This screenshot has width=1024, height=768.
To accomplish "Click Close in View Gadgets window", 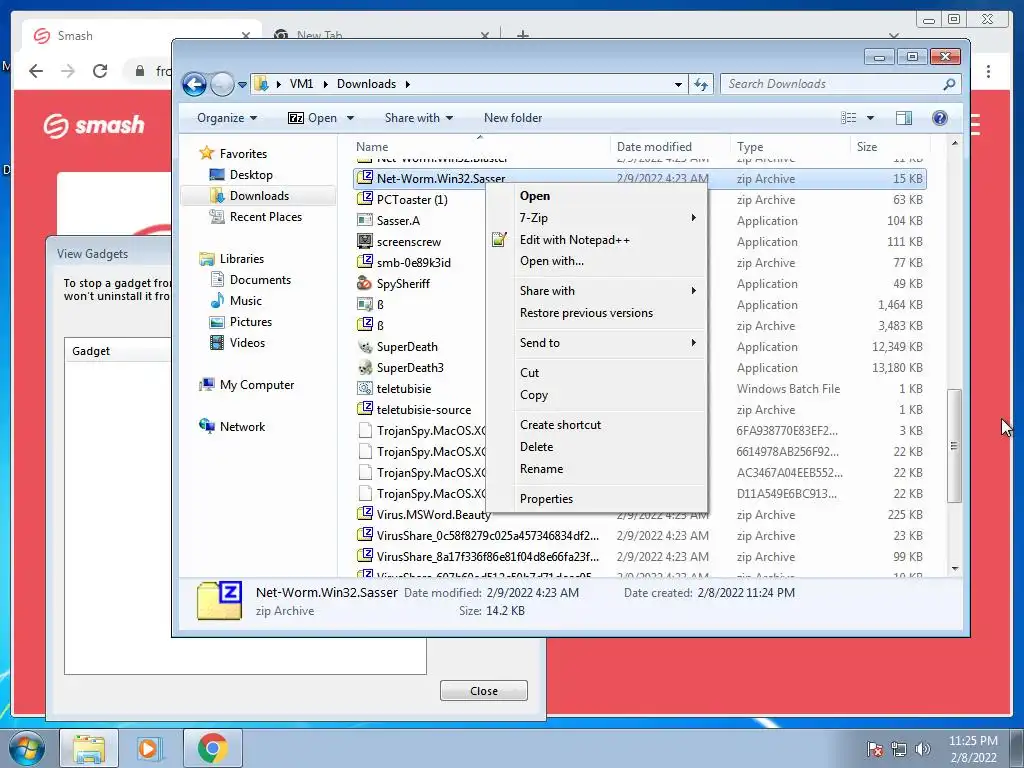I will [483, 691].
